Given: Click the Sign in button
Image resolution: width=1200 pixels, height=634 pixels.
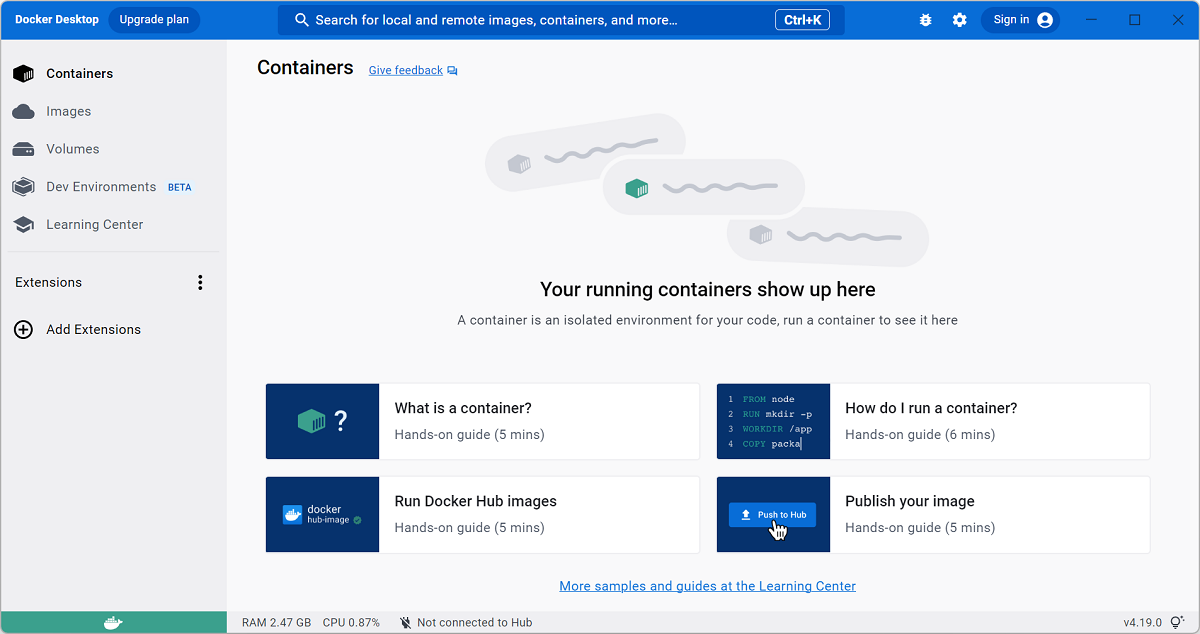Looking at the screenshot, I should 1020,19.
